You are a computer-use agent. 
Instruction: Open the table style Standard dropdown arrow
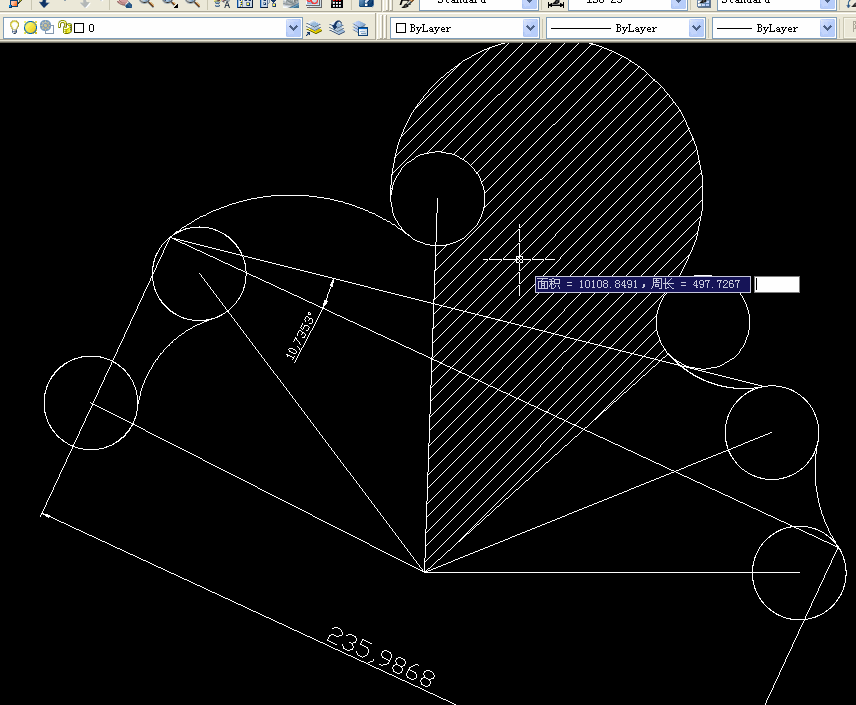[x=828, y=4]
